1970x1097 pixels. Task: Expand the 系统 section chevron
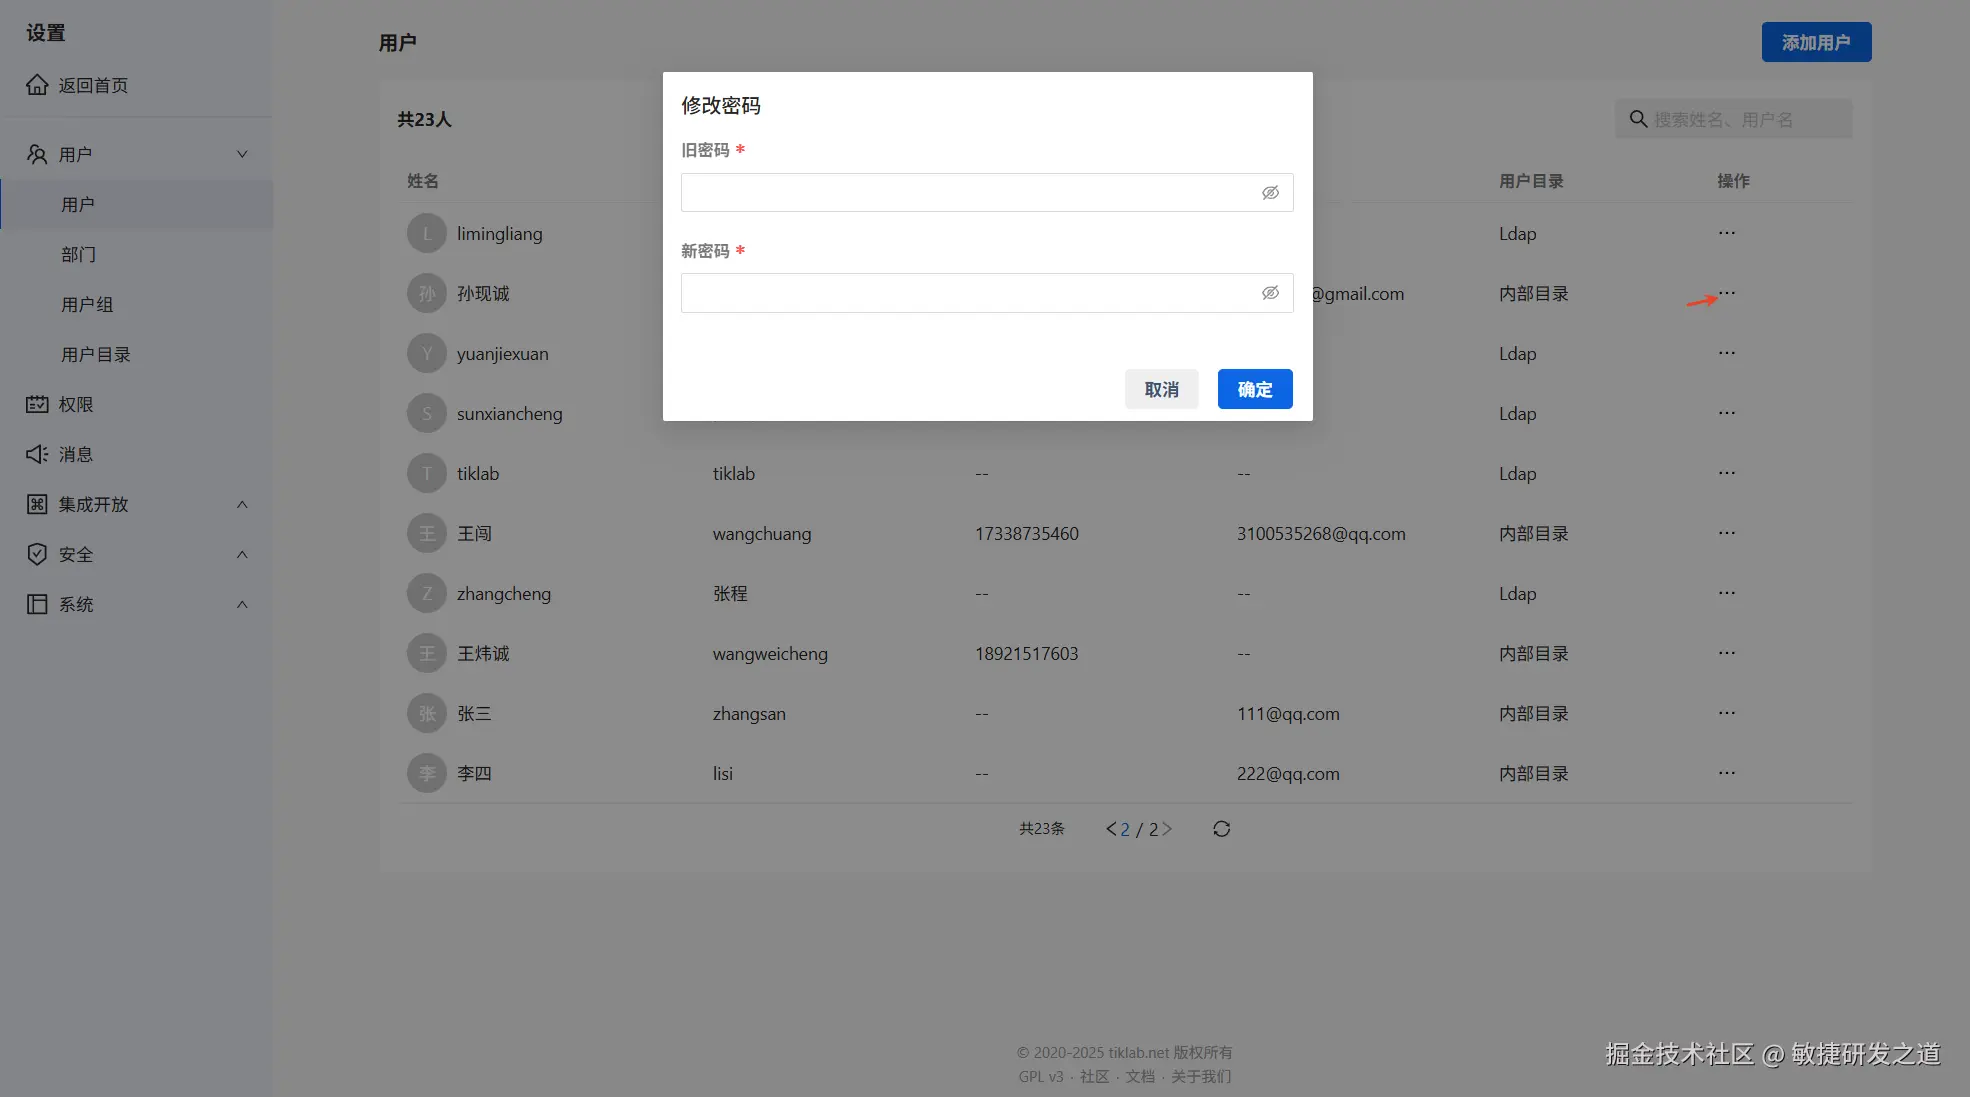(x=242, y=604)
